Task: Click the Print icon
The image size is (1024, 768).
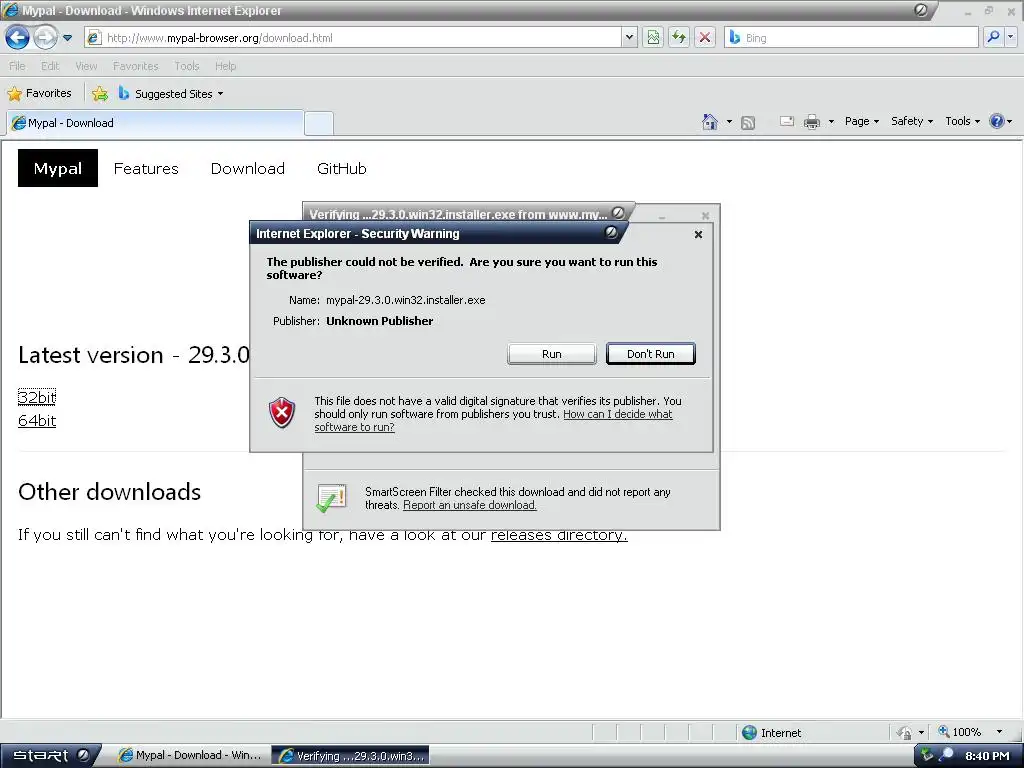Action: tap(812, 121)
